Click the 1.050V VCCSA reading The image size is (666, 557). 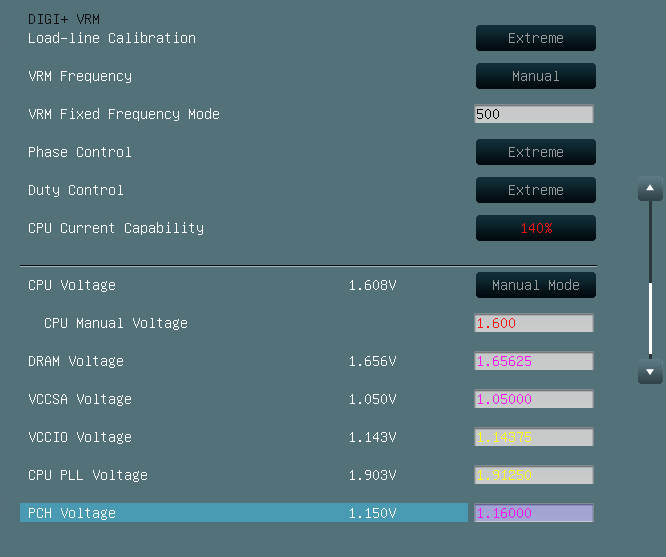pyautogui.click(x=373, y=399)
